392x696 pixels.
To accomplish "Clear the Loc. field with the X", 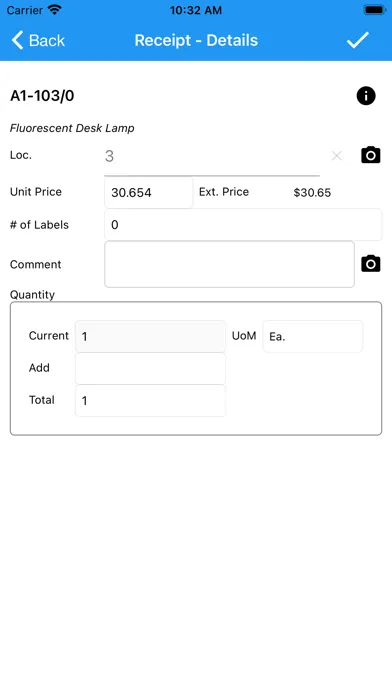I will 337,155.
